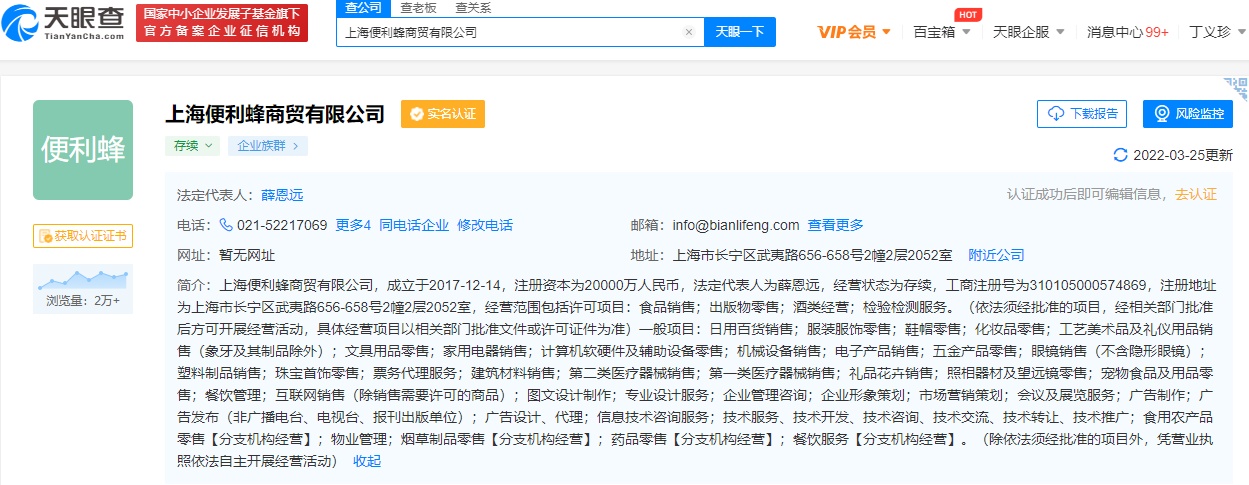
Task: Click the company title 上海便利蜂商贸有限公司
Action: point(275,114)
